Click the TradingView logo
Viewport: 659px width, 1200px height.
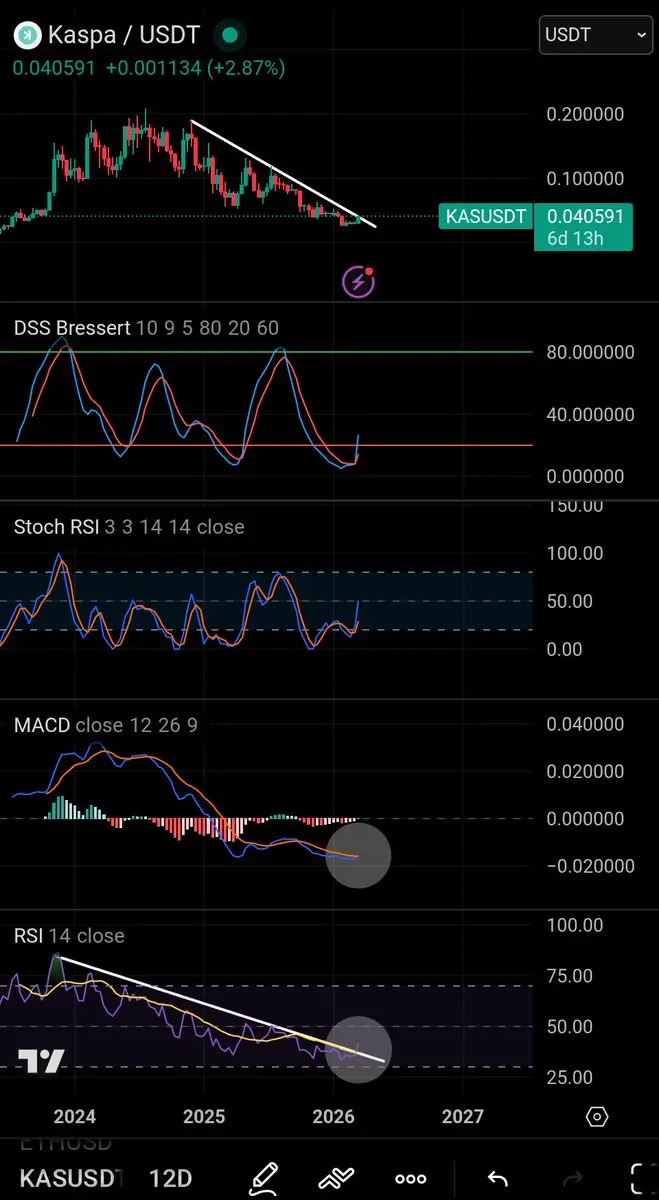(42, 1061)
